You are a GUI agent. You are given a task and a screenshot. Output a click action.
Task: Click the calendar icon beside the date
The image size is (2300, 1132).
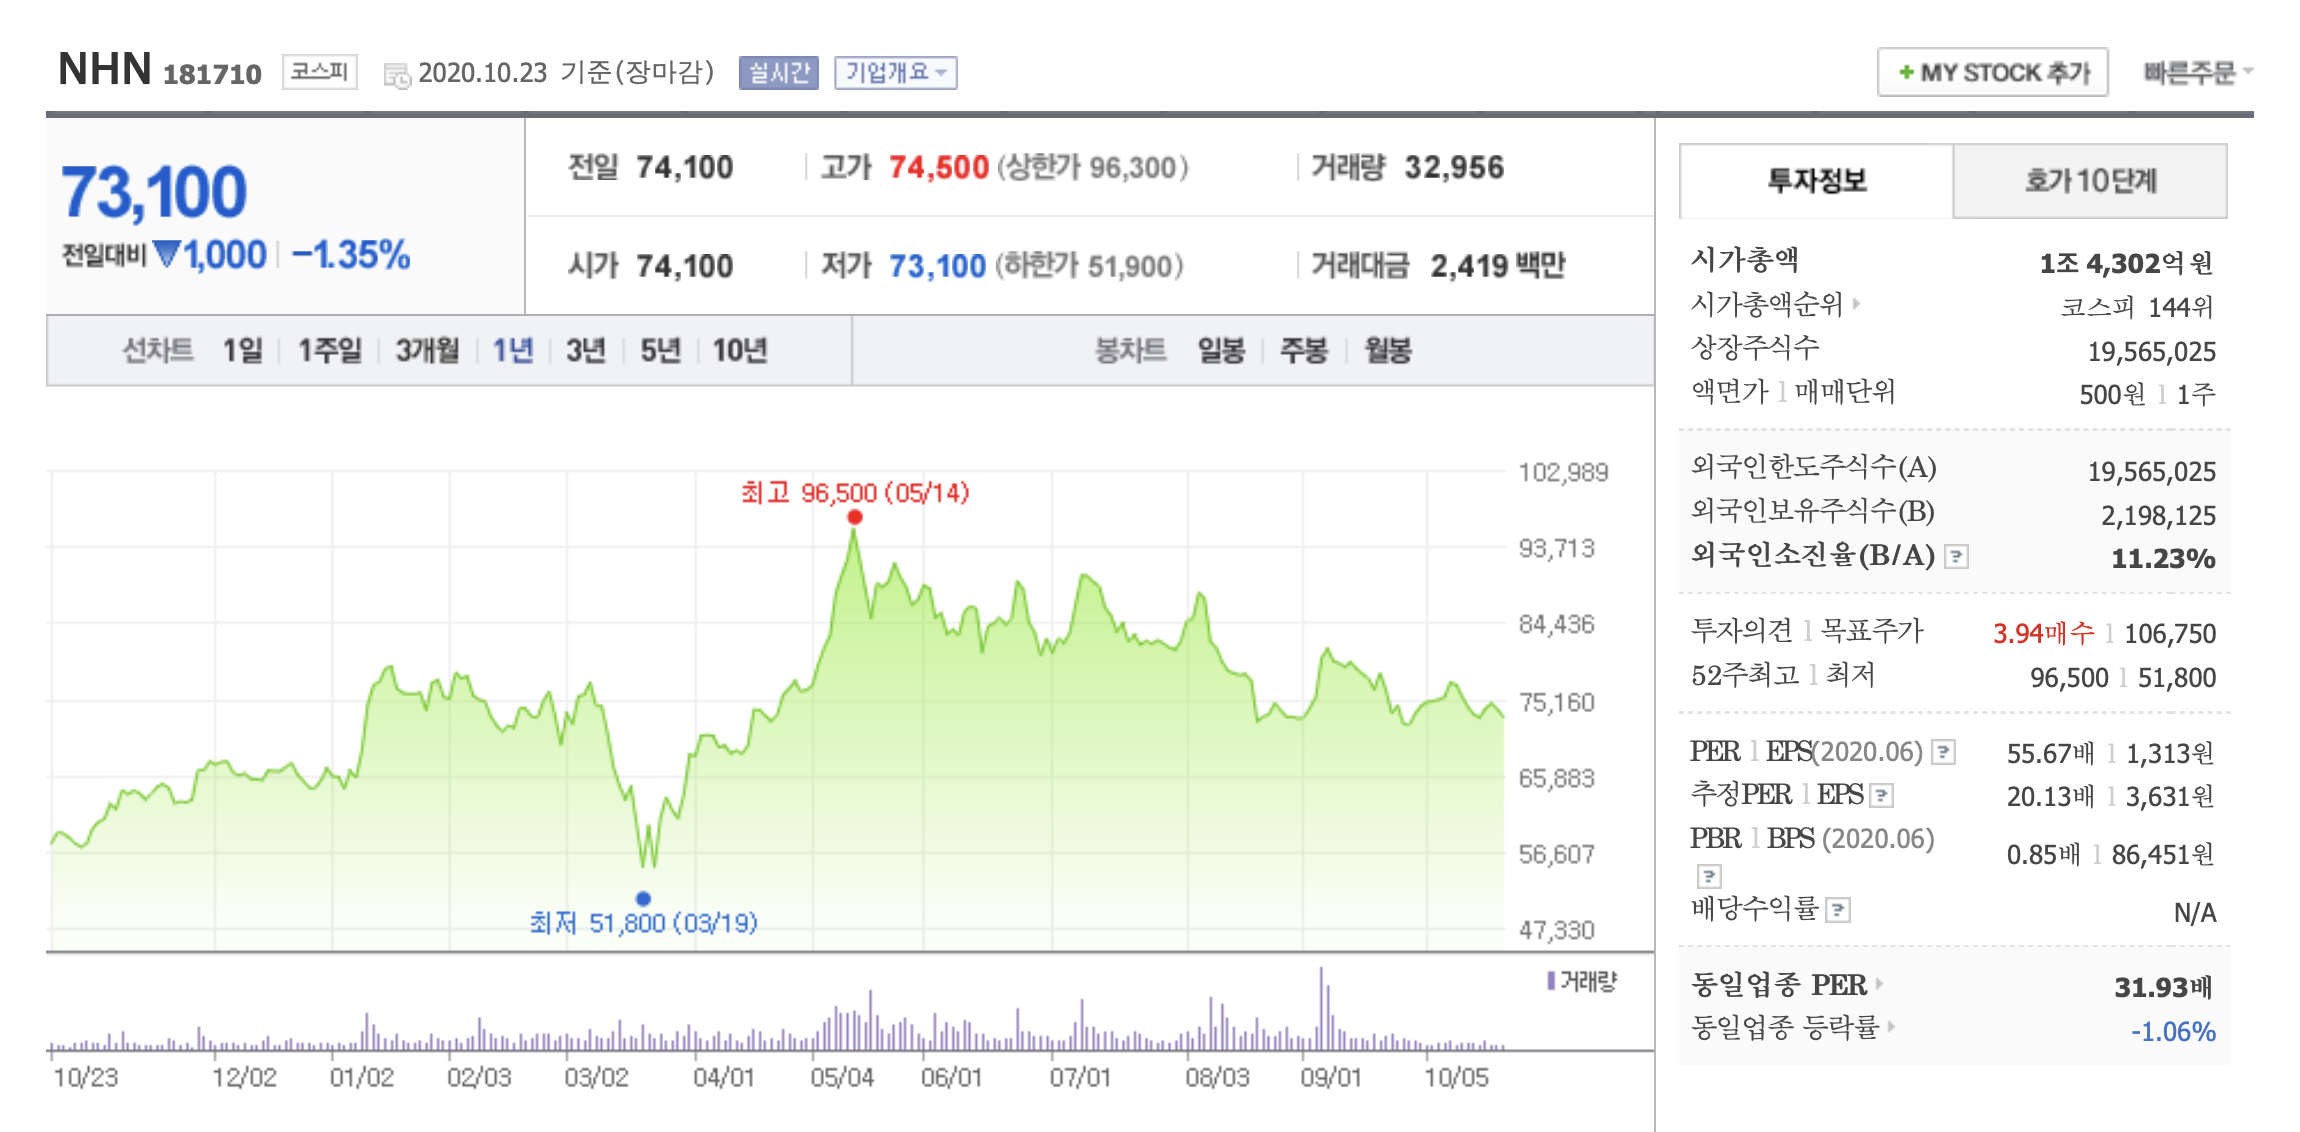tap(397, 75)
